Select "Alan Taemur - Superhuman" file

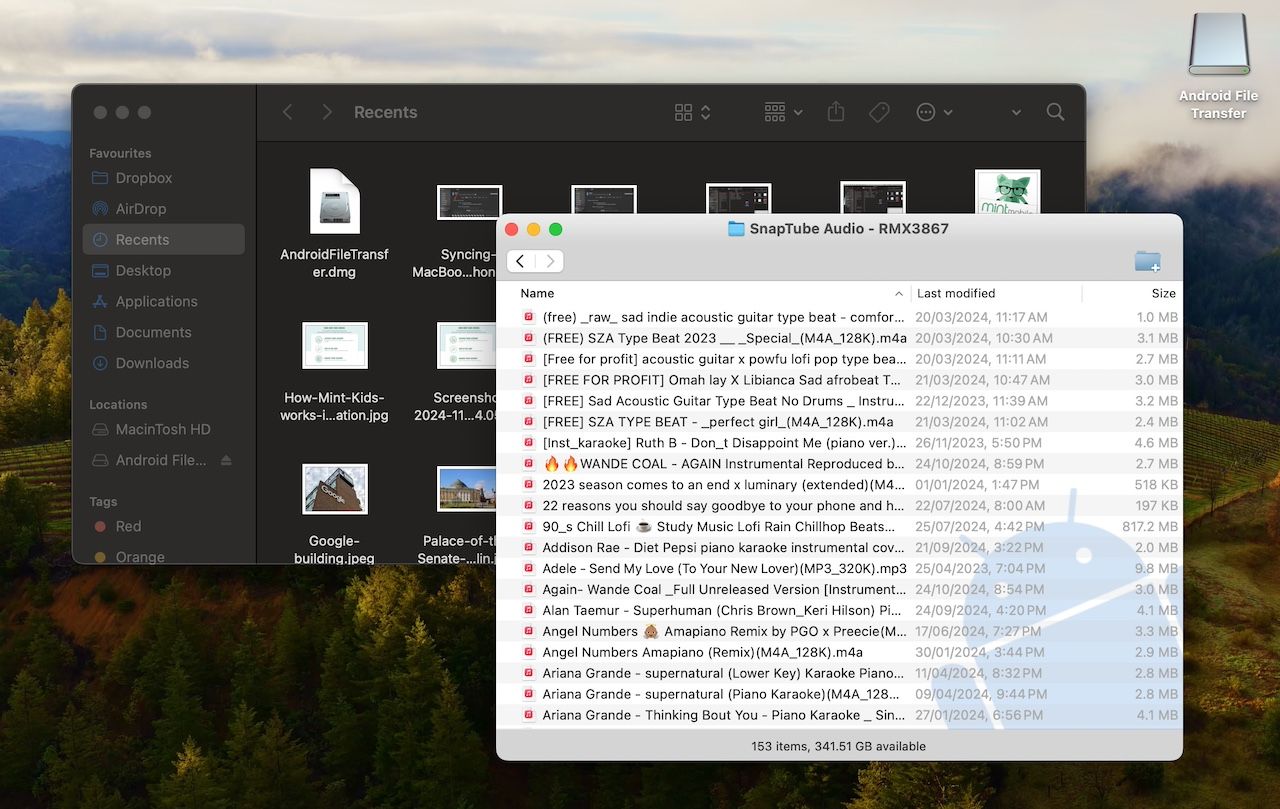[839, 611]
